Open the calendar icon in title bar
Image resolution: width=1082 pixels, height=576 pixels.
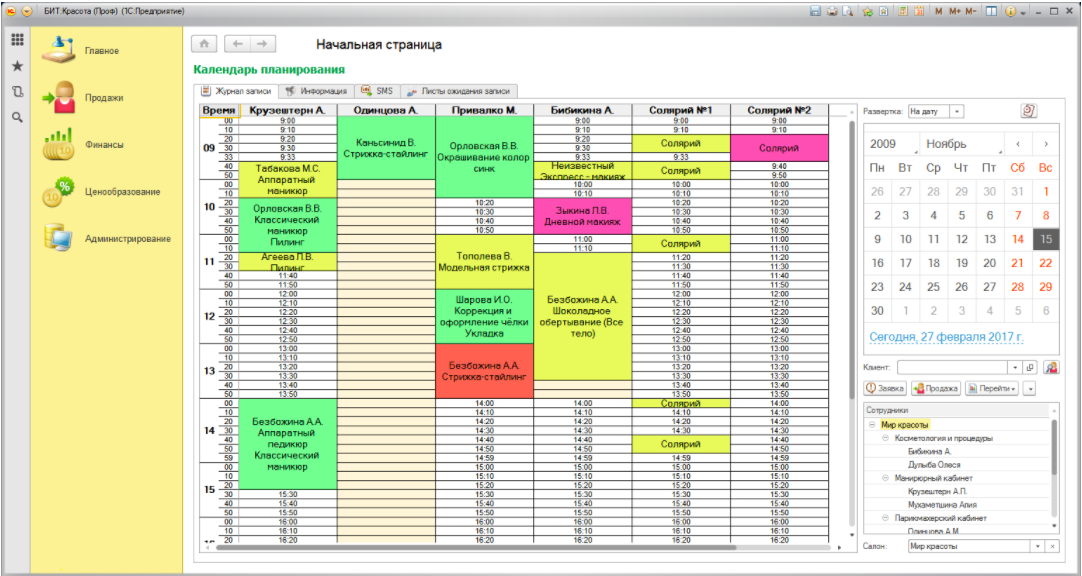[918, 11]
